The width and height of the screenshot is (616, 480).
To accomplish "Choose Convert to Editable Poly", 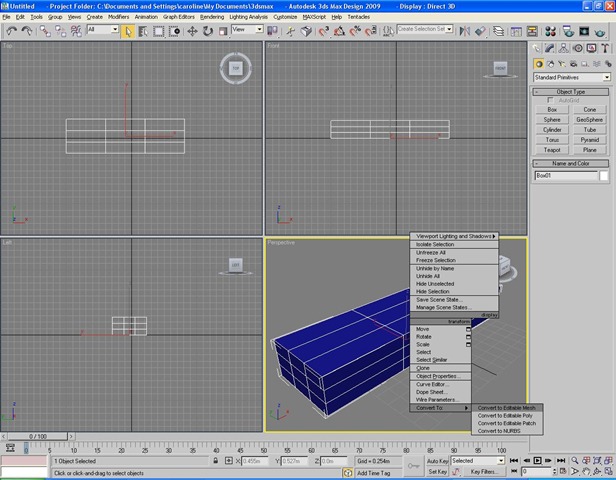I will click(x=505, y=416).
